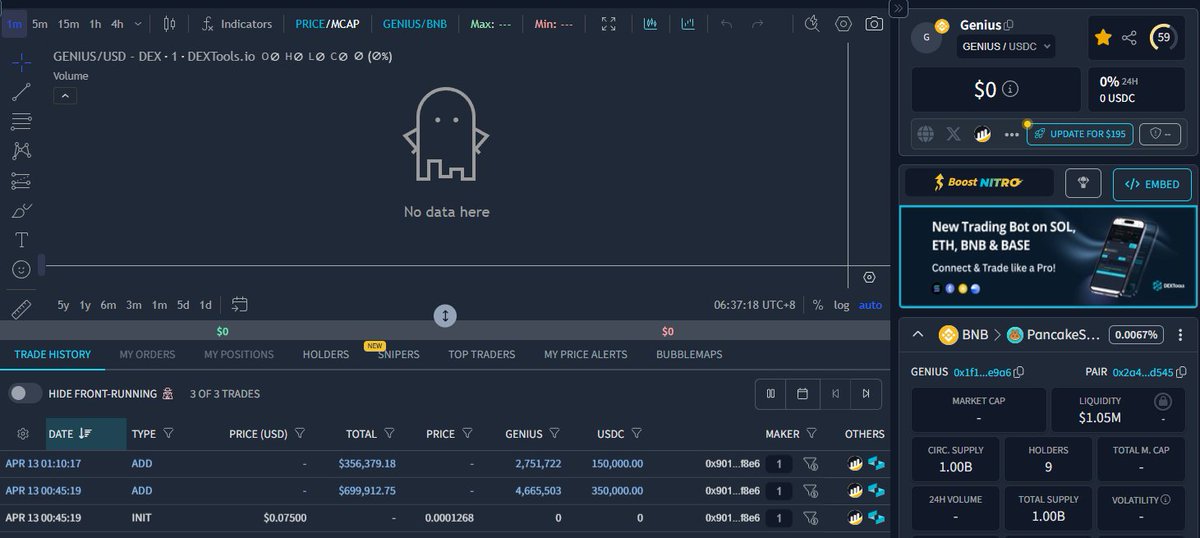Viewport: 1200px width, 538px height.
Task: Open the token X (Twitter) link
Action: click(954, 133)
